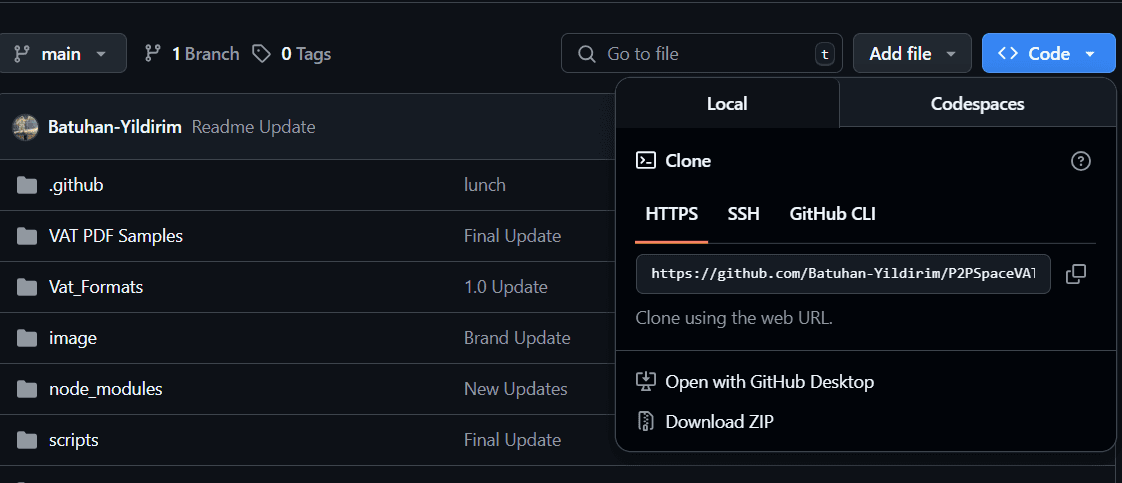Click the magnifier icon in Go to file
1122x483 pixels.
587,54
